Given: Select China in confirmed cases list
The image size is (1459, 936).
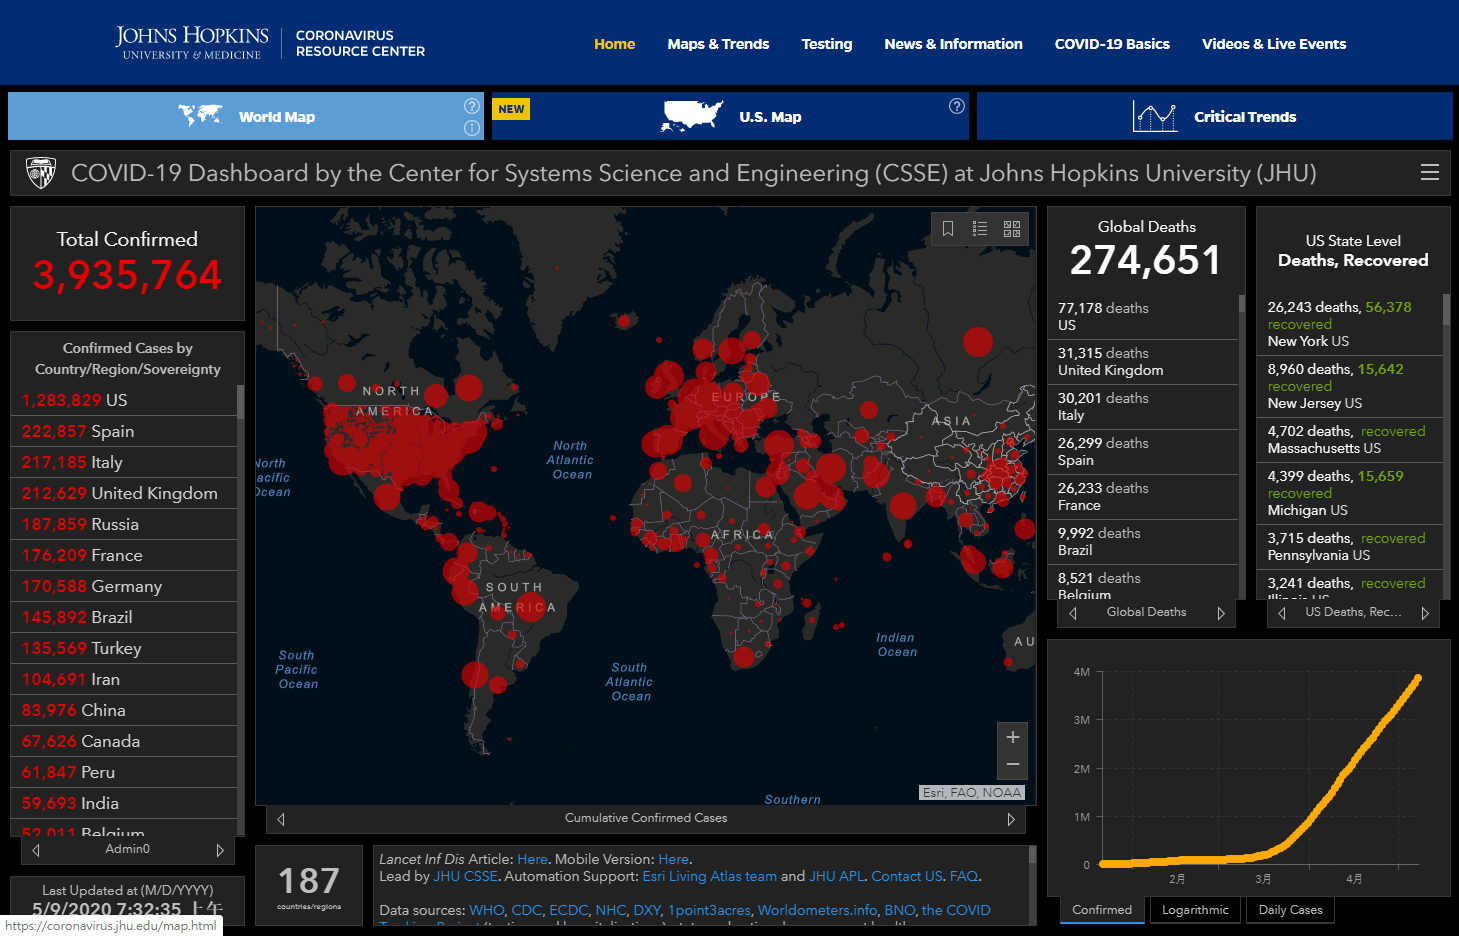Looking at the screenshot, I should 124,710.
